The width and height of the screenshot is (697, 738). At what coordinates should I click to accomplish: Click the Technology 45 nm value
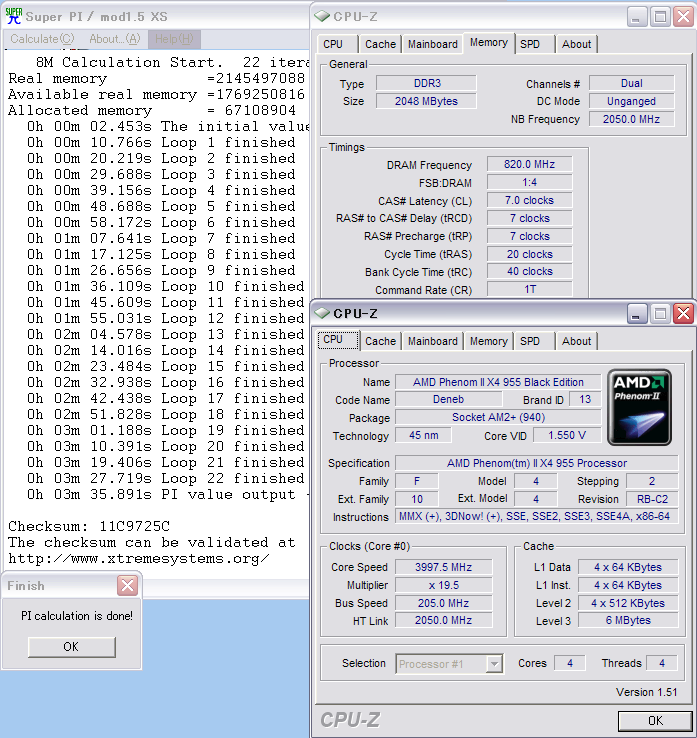coord(424,435)
